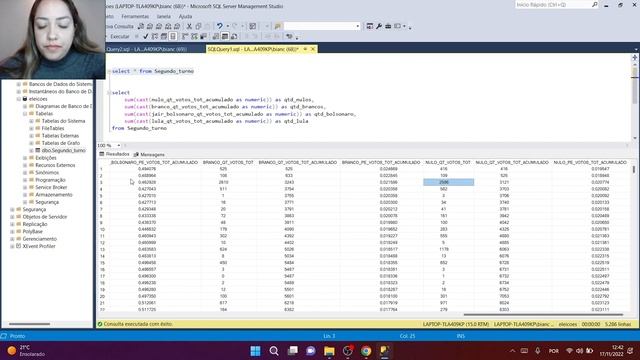
Task: Toggle Include Client Statistics
Action: tap(203, 36)
